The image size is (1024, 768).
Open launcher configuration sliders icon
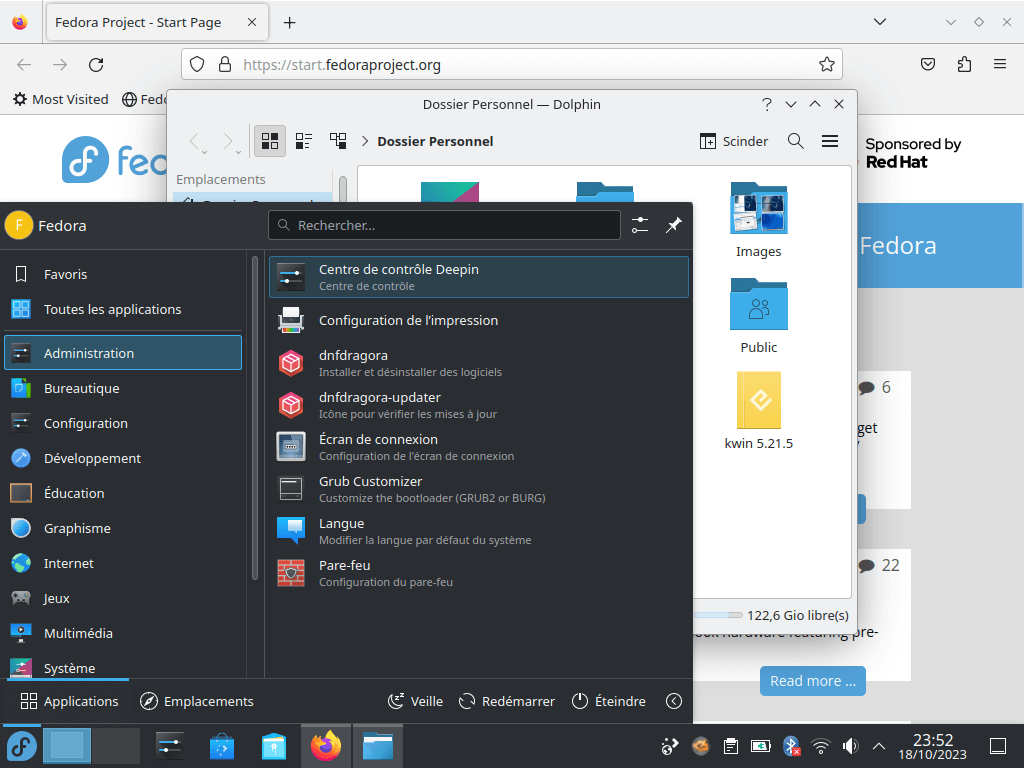click(x=640, y=225)
